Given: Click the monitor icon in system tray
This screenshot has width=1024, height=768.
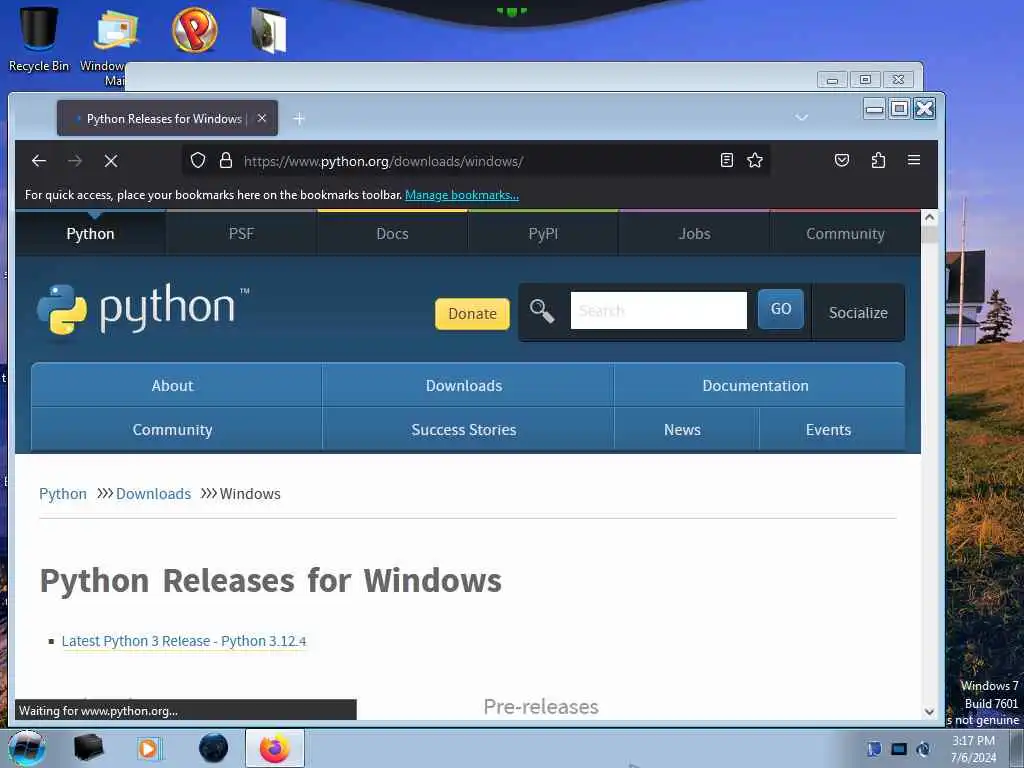Looking at the screenshot, I should click(x=899, y=748).
